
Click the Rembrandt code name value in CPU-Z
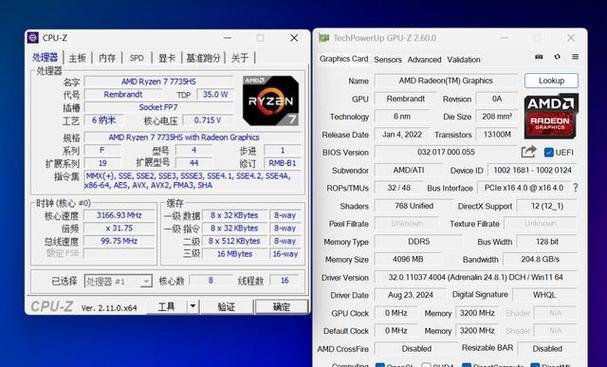[x=123, y=94]
